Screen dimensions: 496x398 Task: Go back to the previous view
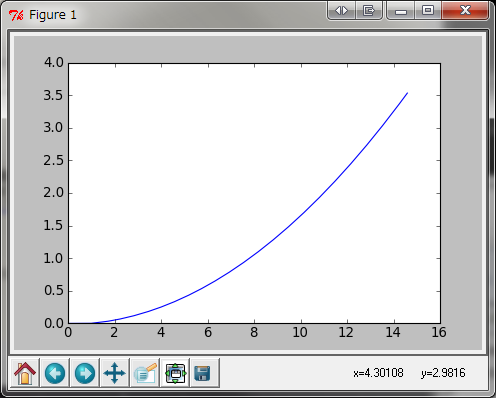[x=55, y=373]
